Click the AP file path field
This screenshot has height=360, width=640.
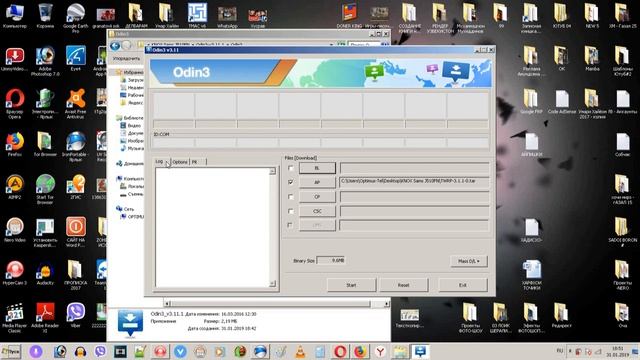coord(414,182)
